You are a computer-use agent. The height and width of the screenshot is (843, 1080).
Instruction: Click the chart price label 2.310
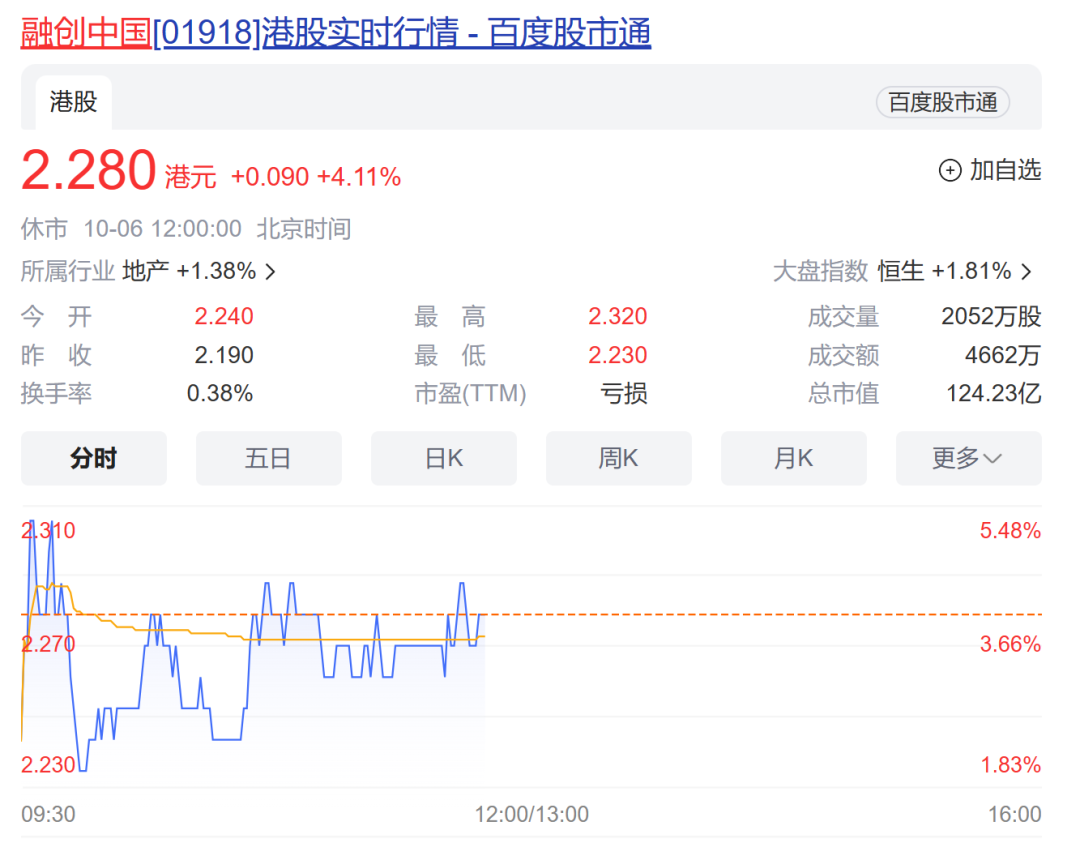click(48, 530)
